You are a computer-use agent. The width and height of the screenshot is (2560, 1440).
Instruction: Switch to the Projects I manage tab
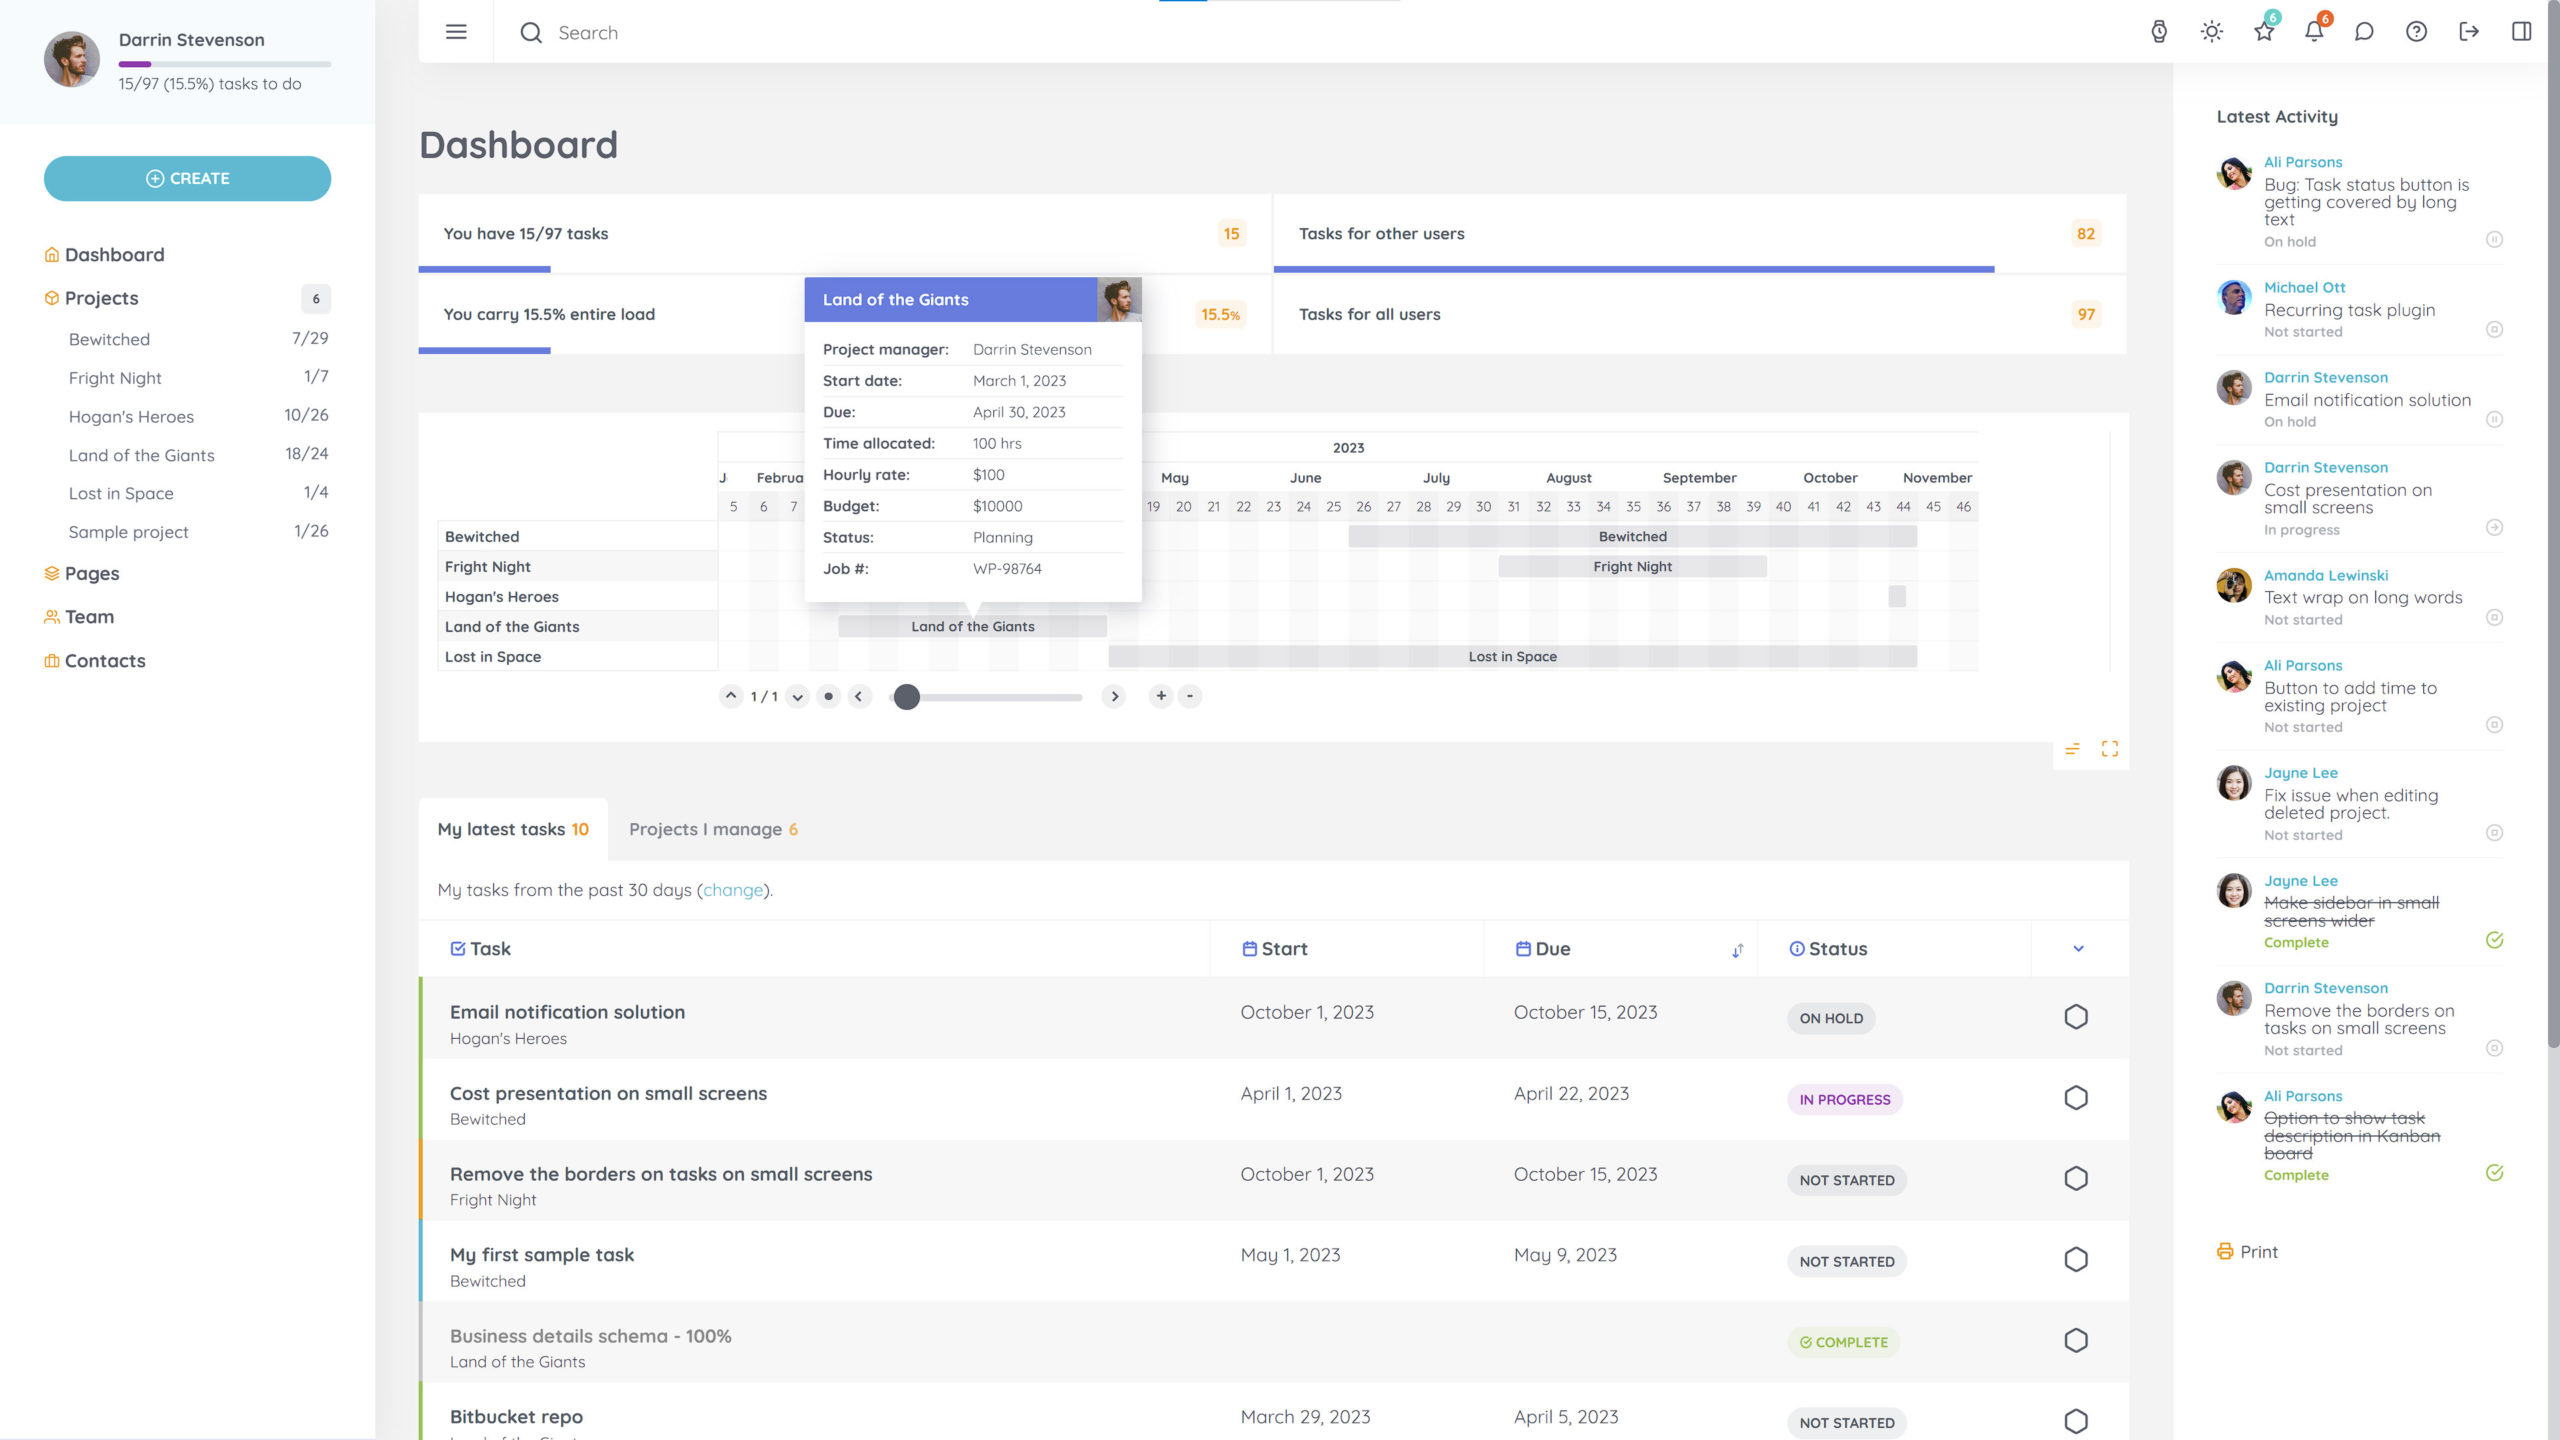[714, 828]
